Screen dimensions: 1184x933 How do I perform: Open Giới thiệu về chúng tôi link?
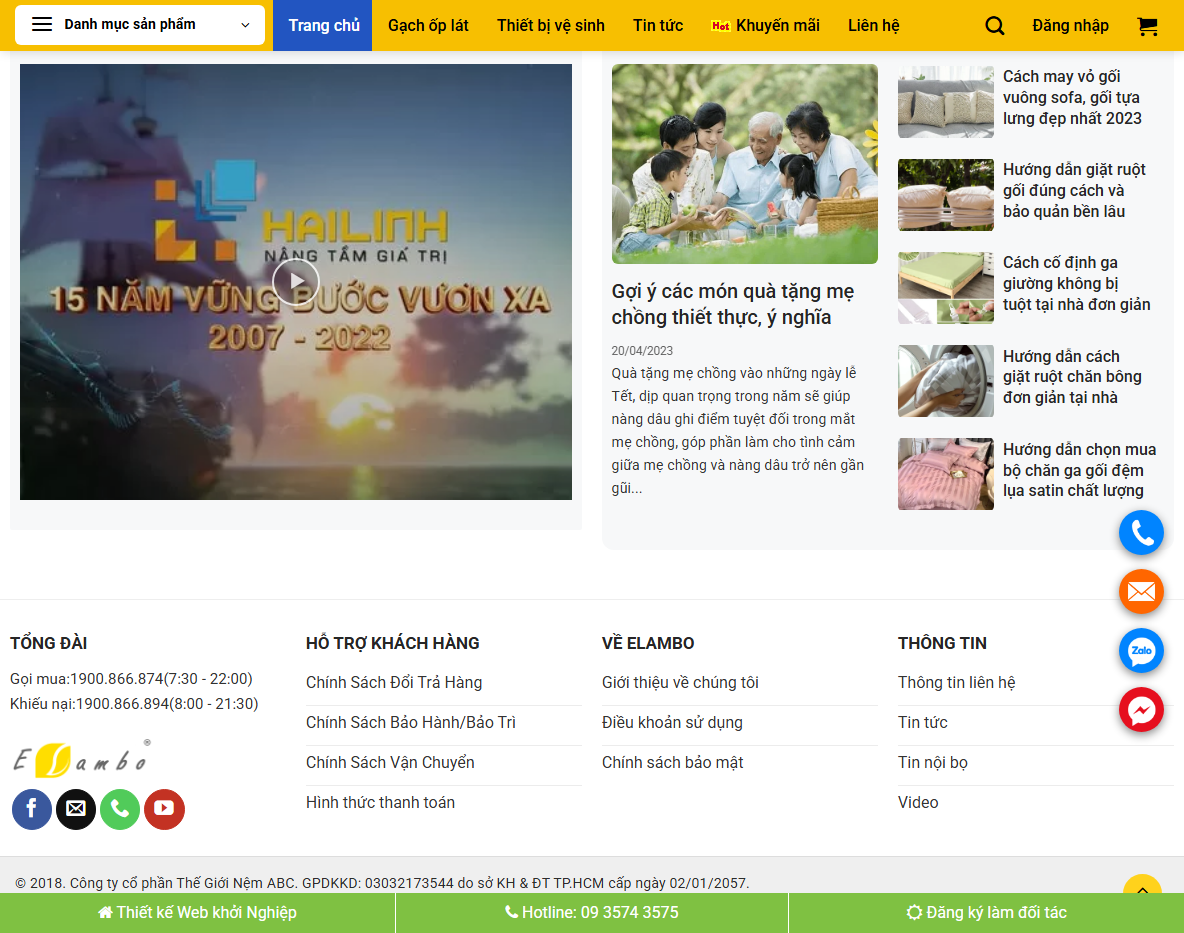pos(680,682)
